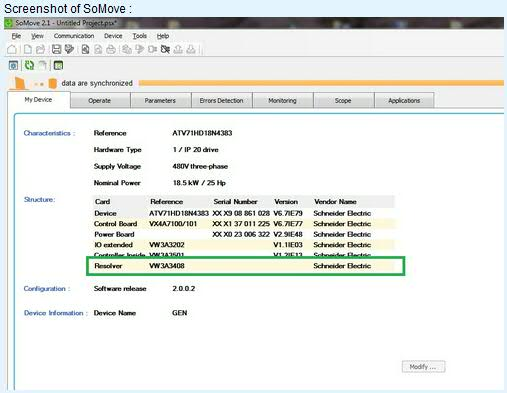507x393 pixels.
Task: Click version V2.9IE48
Action: pos(288,234)
